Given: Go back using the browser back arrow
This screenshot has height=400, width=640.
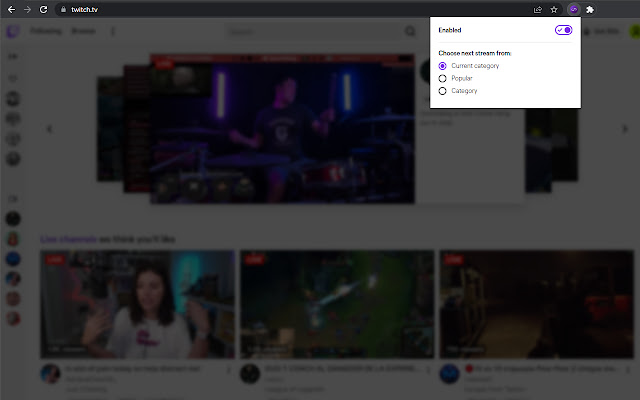Looking at the screenshot, I should [x=11, y=9].
